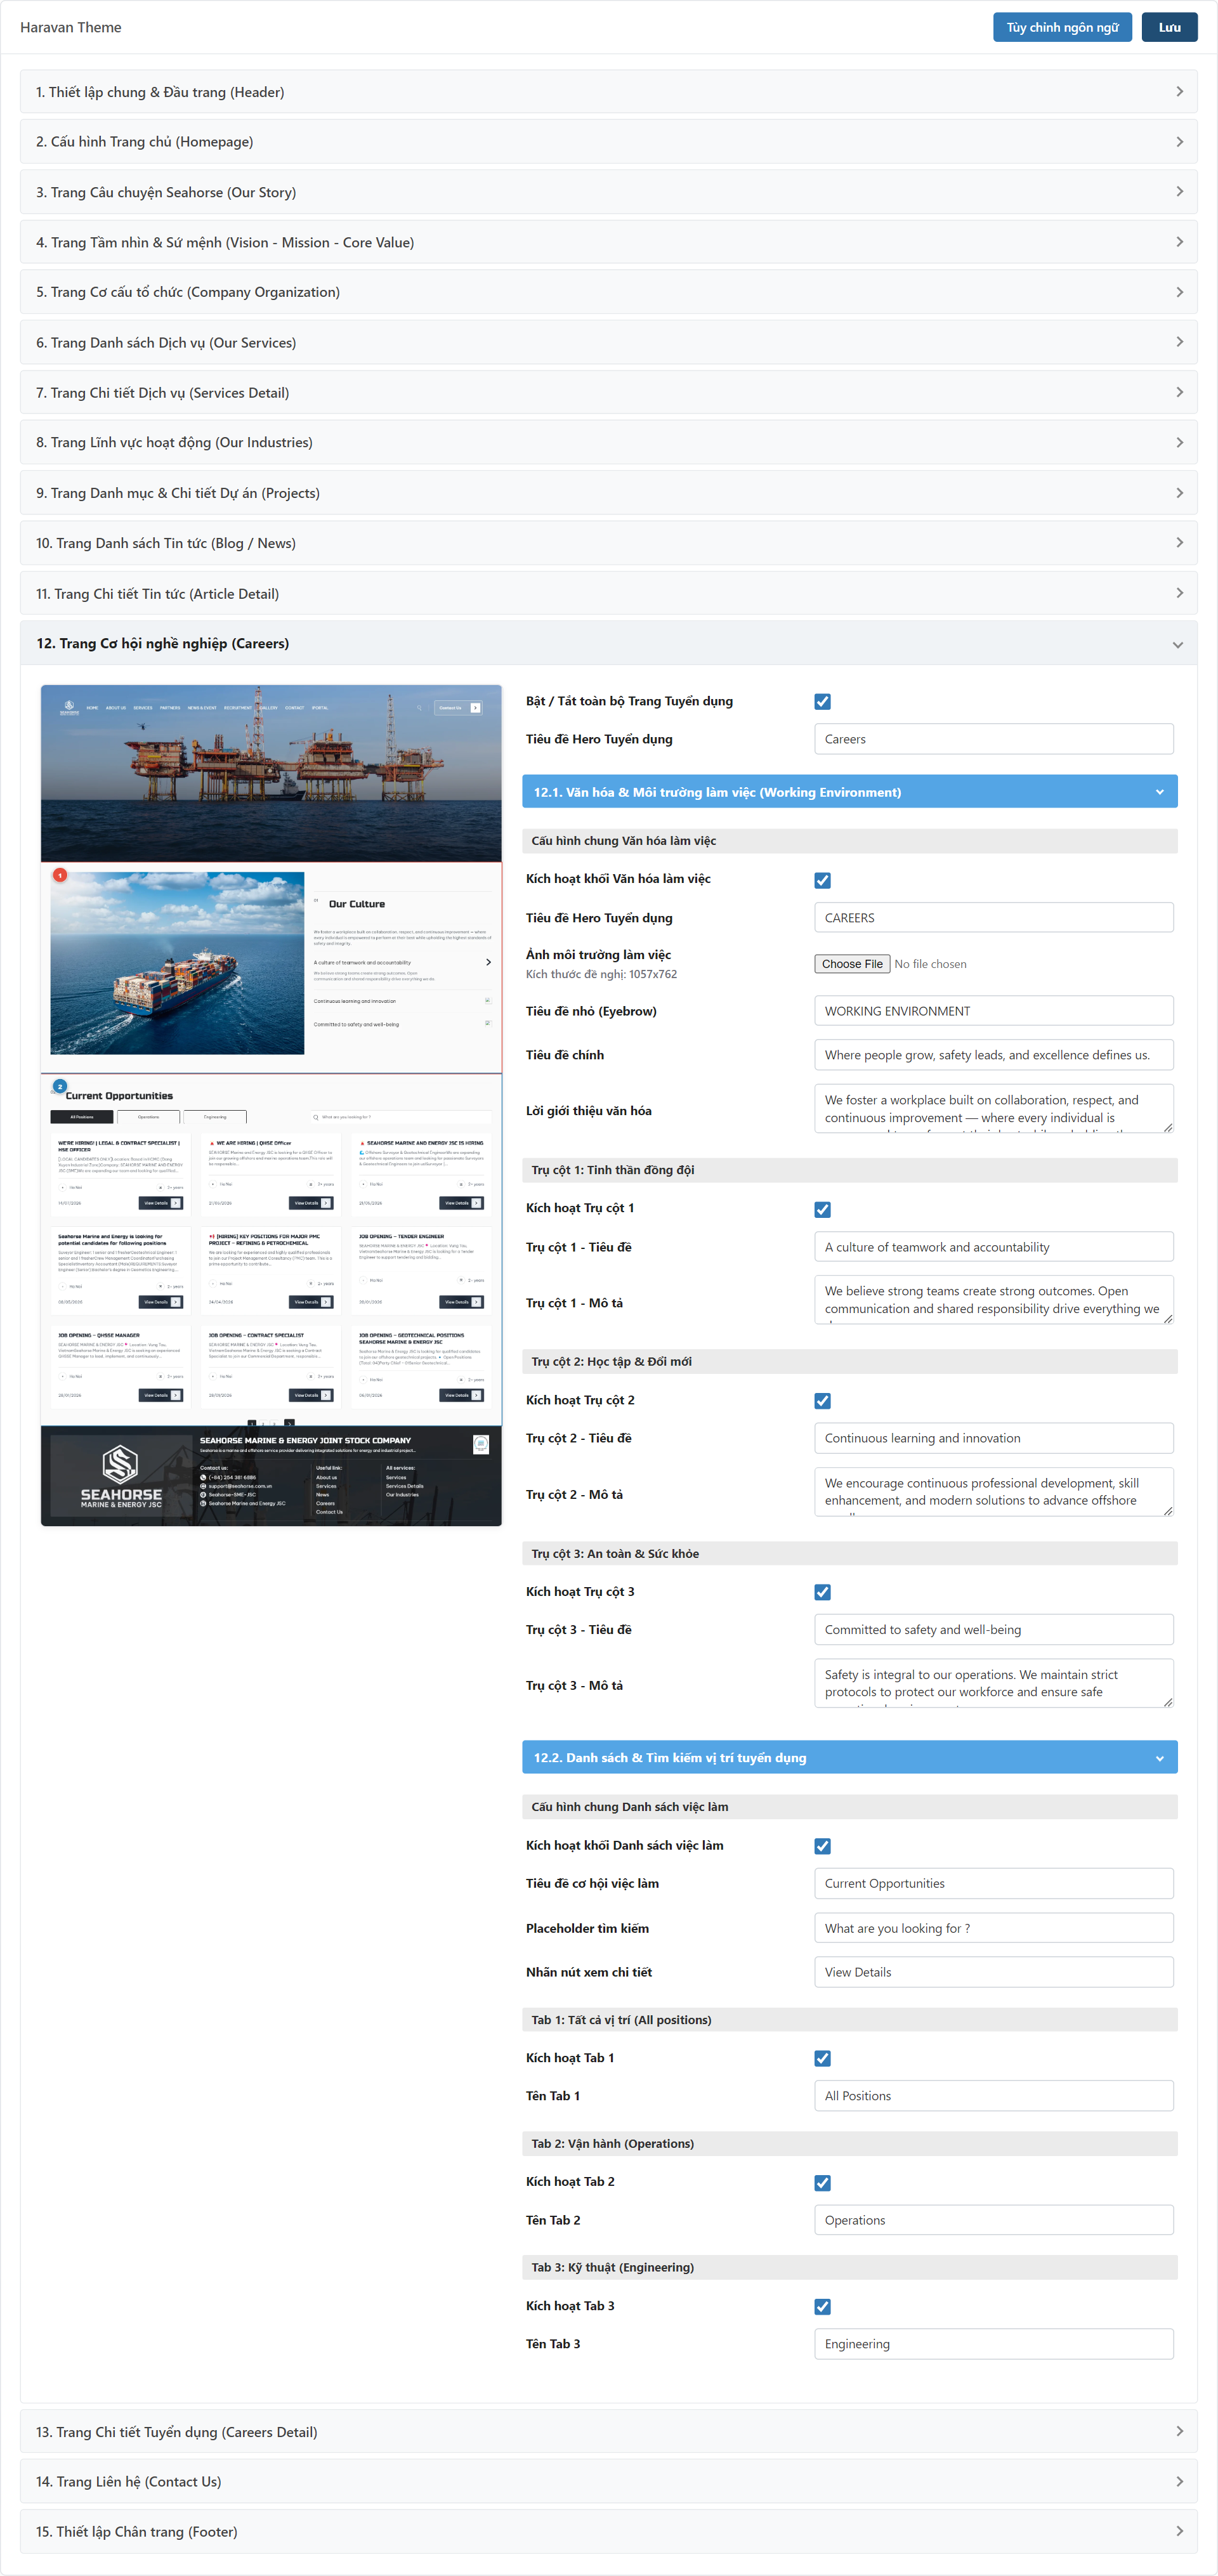Expand section 6 Trang Danh sách Dịch vụ
The width and height of the screenshot is (1218, 2576).
click(x=608, y=342)
